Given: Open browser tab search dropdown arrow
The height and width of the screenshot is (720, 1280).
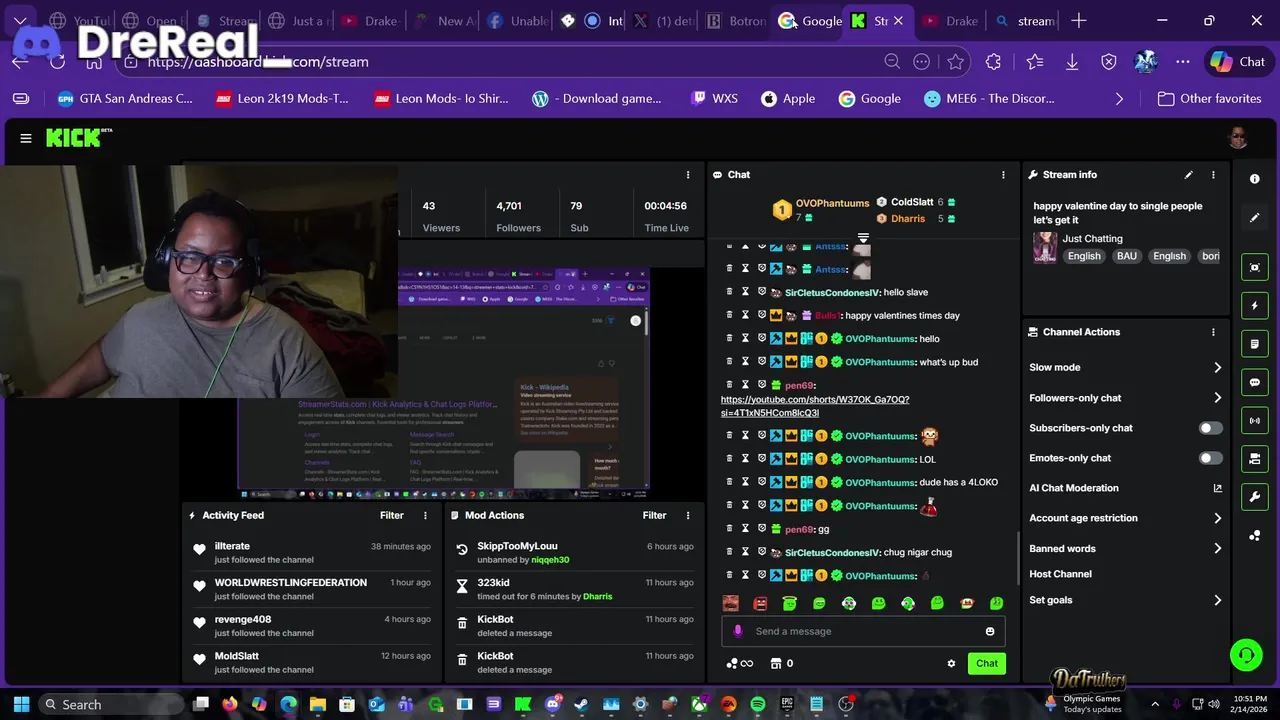Looking at the screenshot, I should point(20,21).
